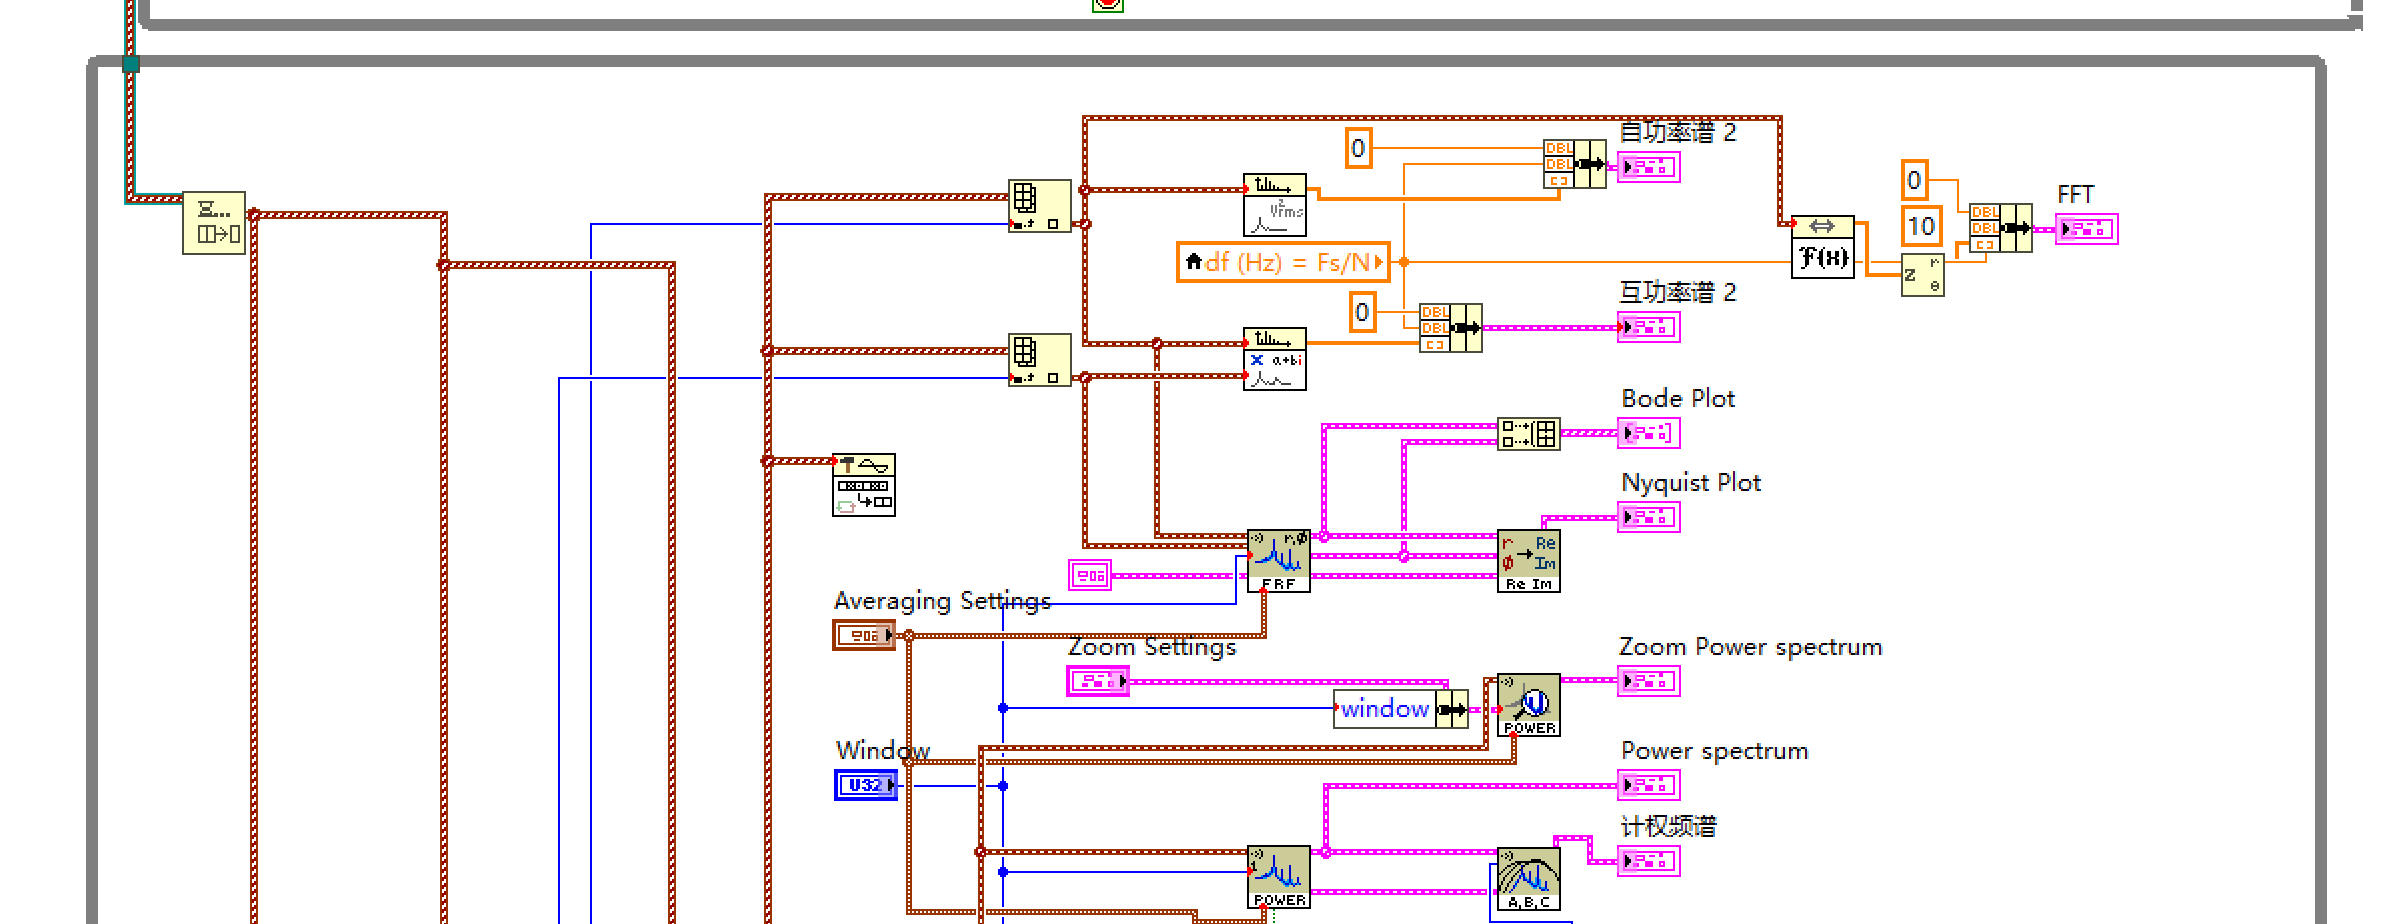Select the complex to polar z r θ node
The width and height of the screenshot is (2402, 924).
pos(1923,275)
